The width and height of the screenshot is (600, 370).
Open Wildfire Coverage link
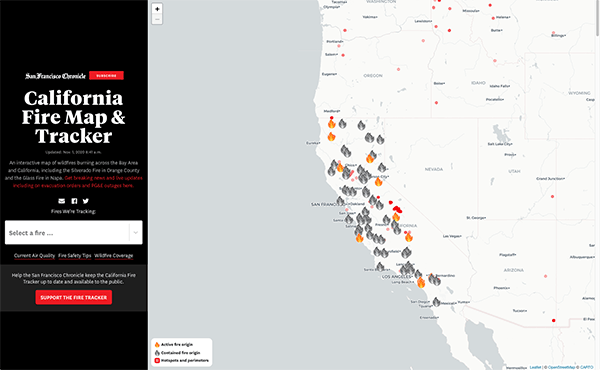(114, 255)
